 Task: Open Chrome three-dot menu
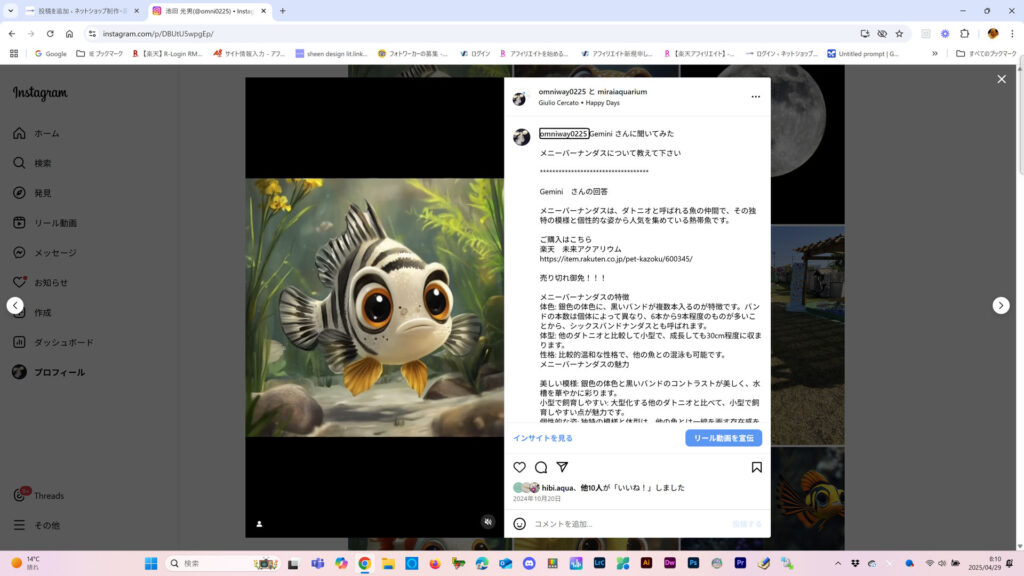click(1012, 34)
